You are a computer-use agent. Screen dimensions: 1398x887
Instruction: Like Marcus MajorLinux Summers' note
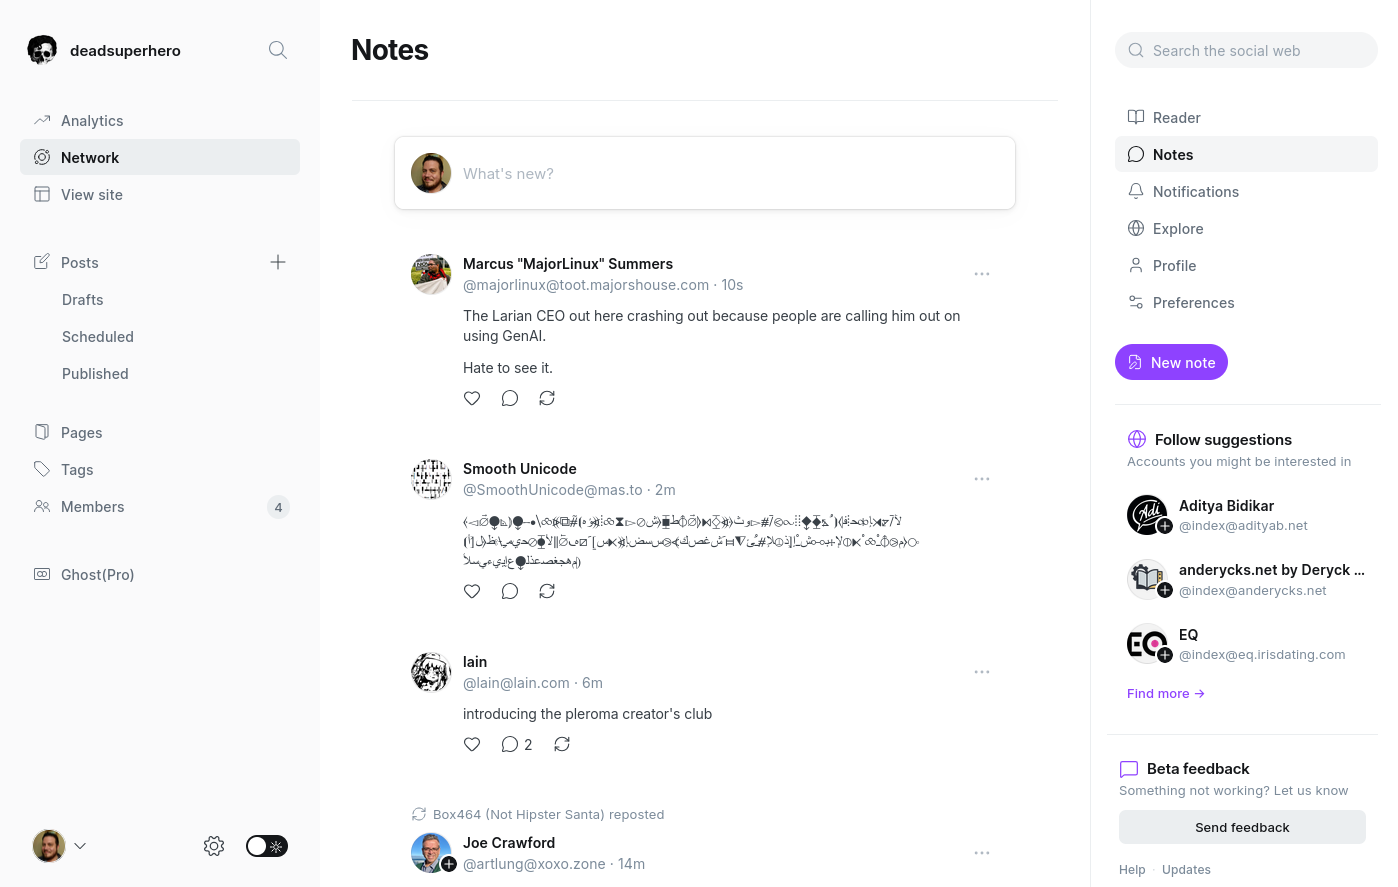472,398
